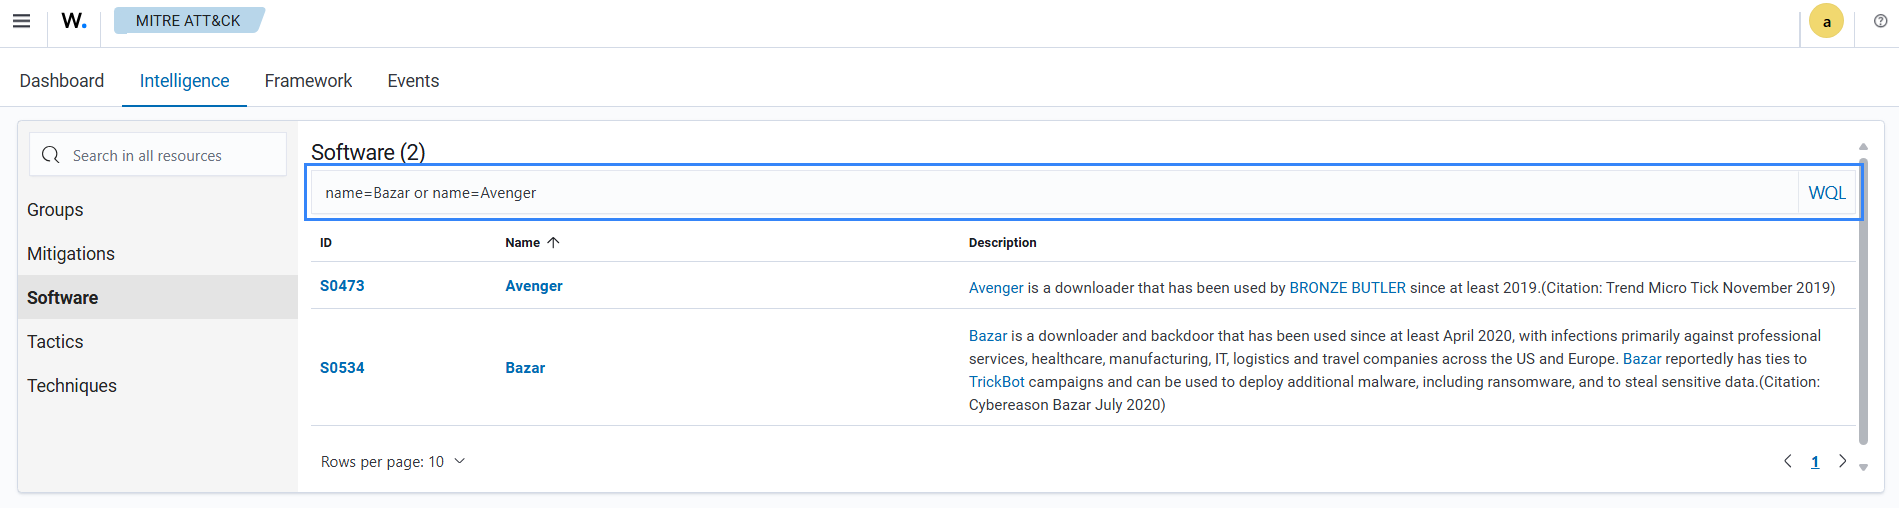Click the search magnifier icon in sidebar

coord(51,155)
